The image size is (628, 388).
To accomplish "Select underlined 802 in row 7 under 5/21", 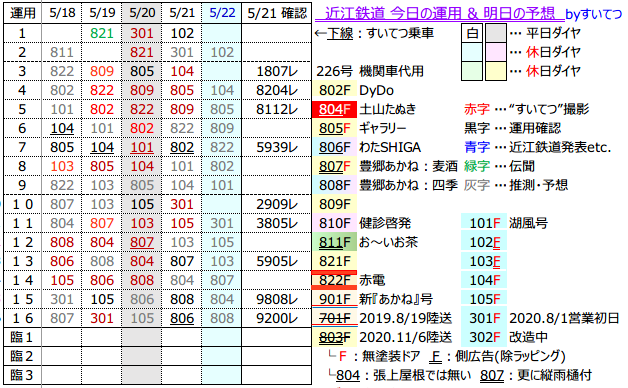I will coord(182,147).
